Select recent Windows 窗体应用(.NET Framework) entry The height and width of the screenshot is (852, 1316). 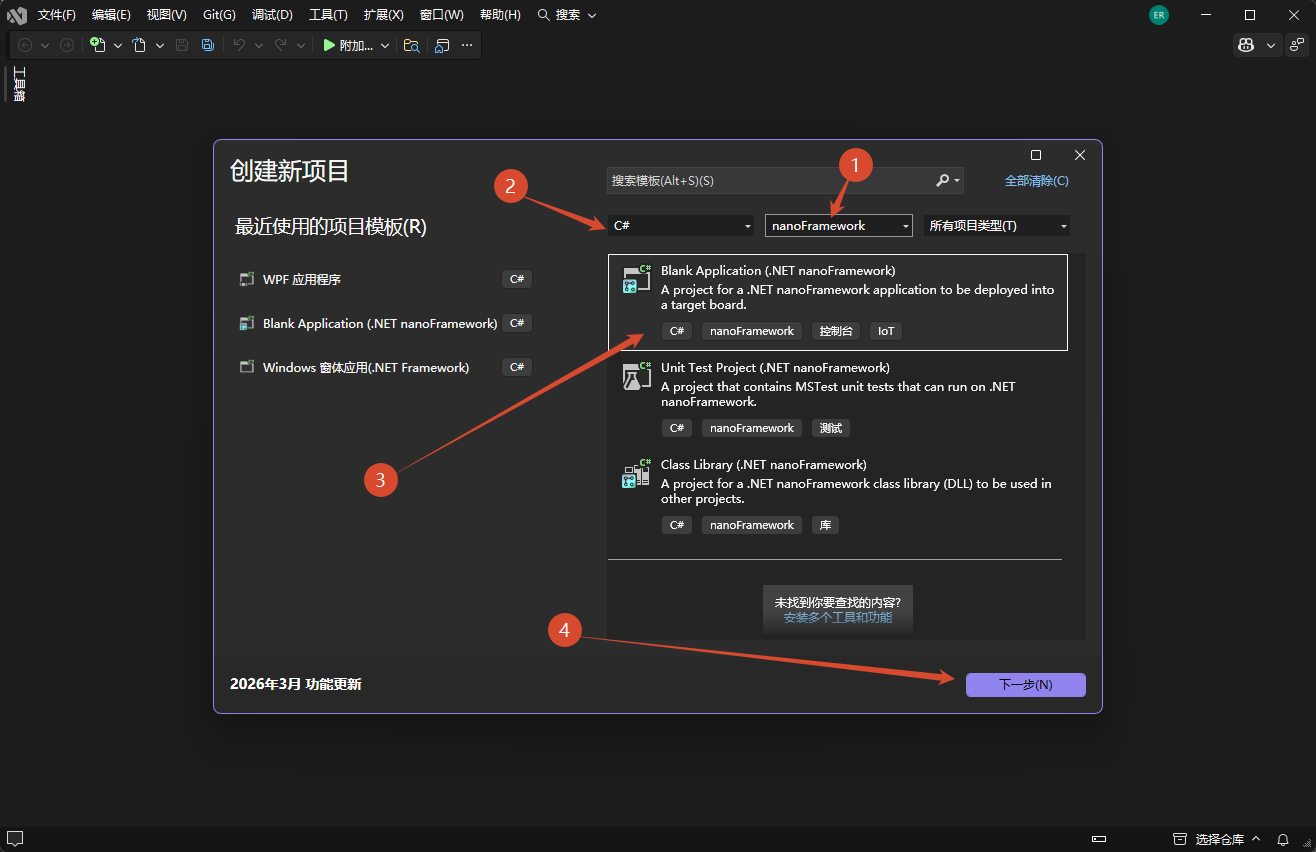pos(366,368)
